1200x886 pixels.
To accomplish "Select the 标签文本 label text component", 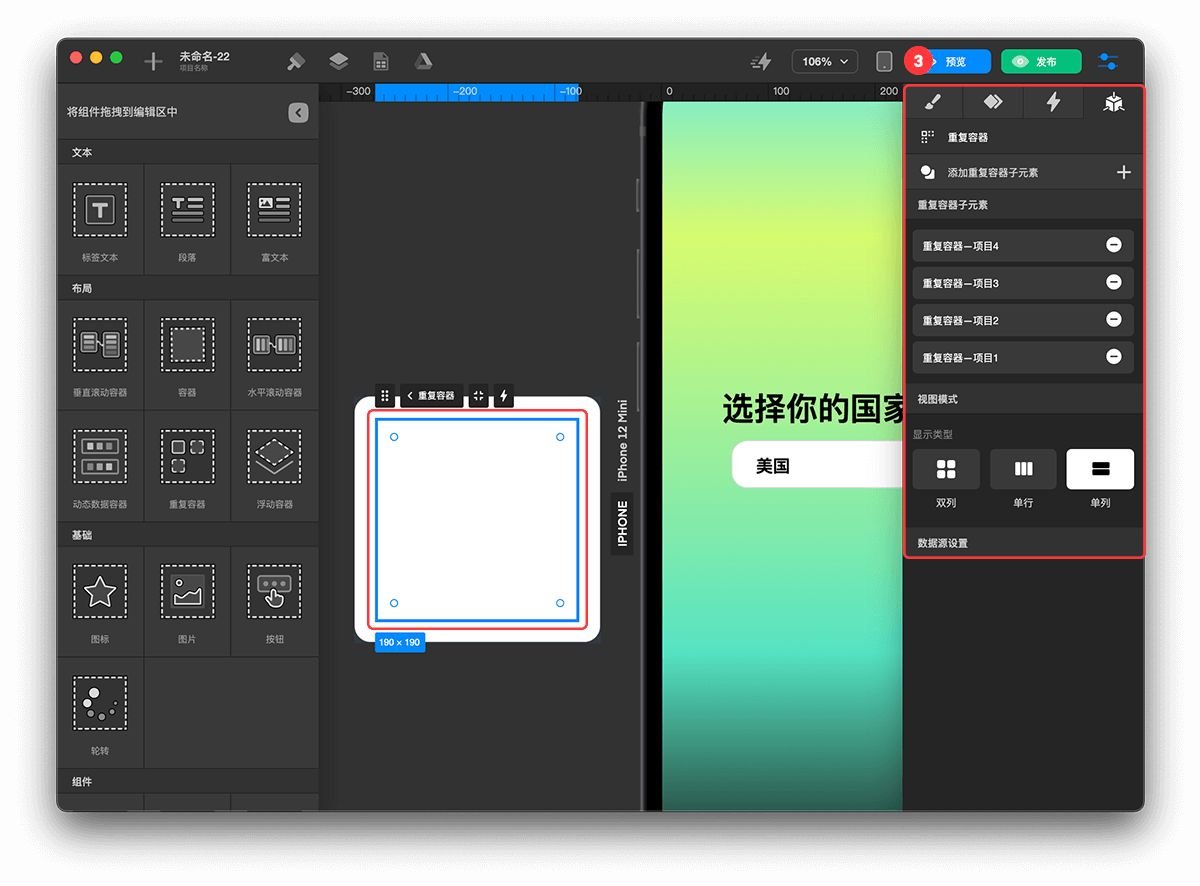I will tap(100, 220).
